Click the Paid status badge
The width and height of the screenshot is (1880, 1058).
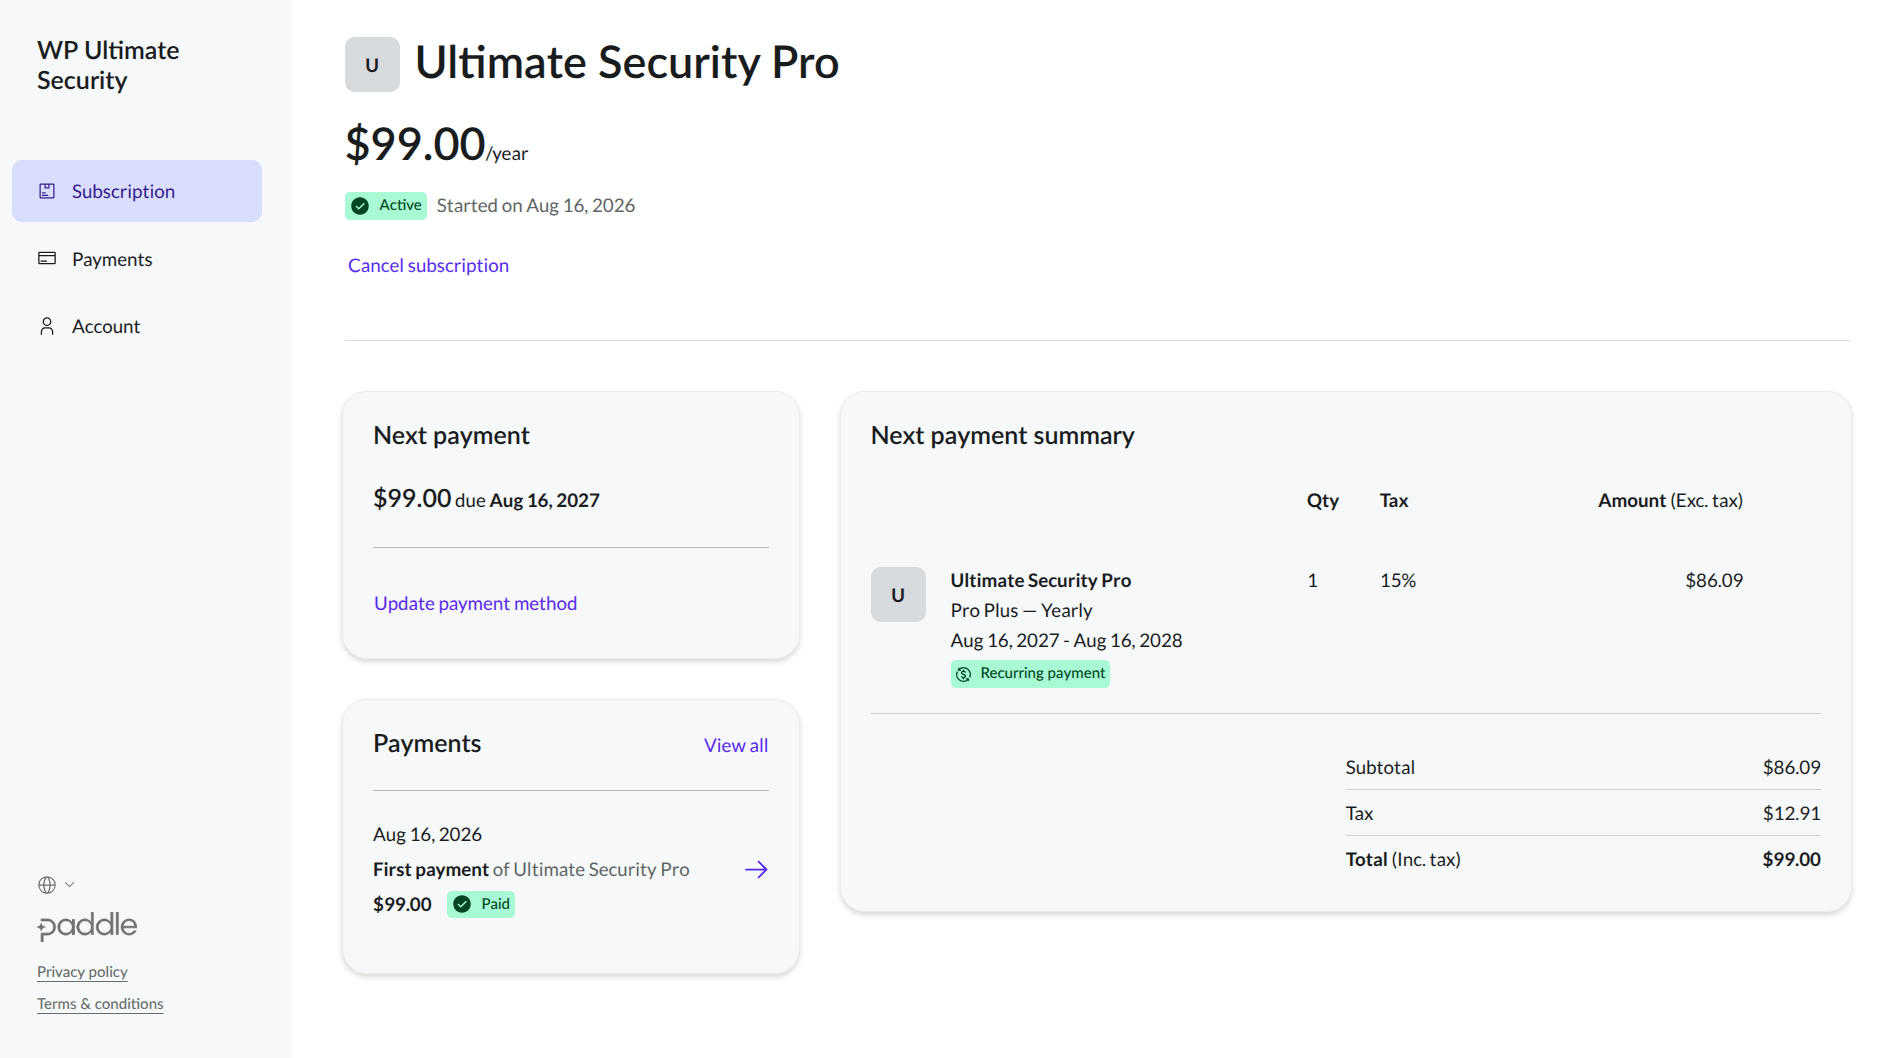click(x=481, y=904)
